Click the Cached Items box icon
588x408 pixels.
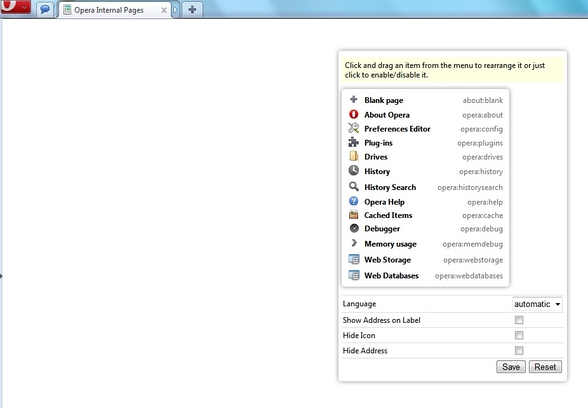(x=353, y=215)
